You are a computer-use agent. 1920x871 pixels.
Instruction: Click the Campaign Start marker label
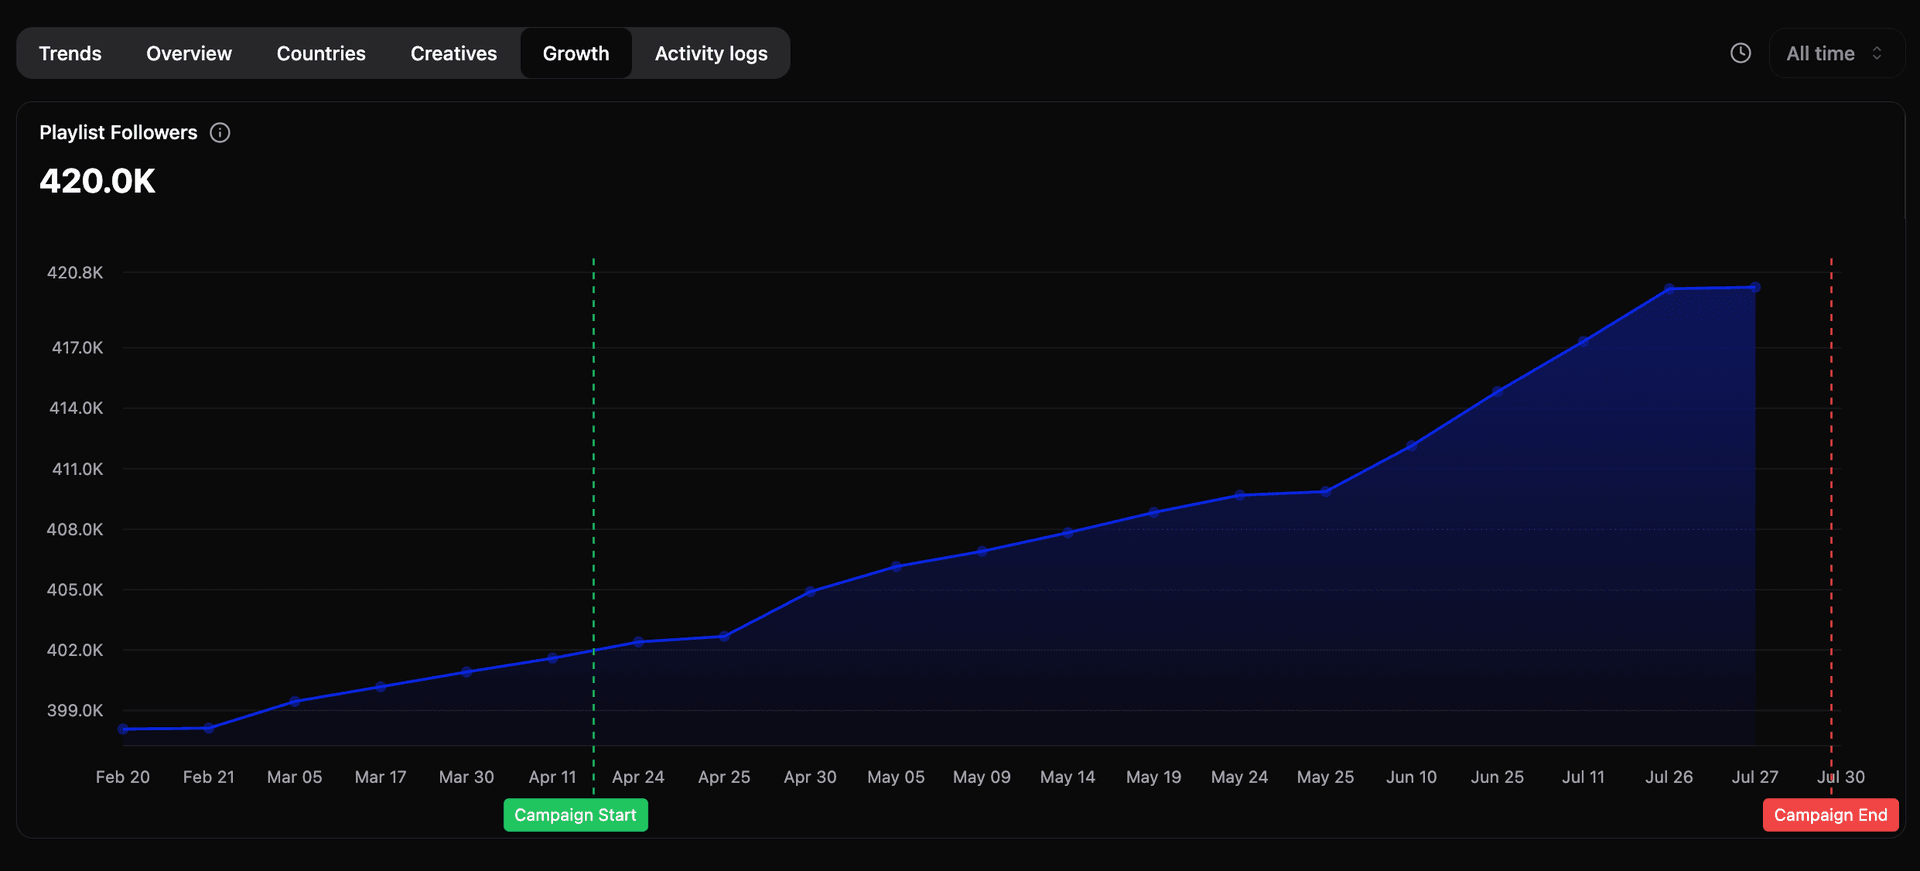click(x=576, y=815)
